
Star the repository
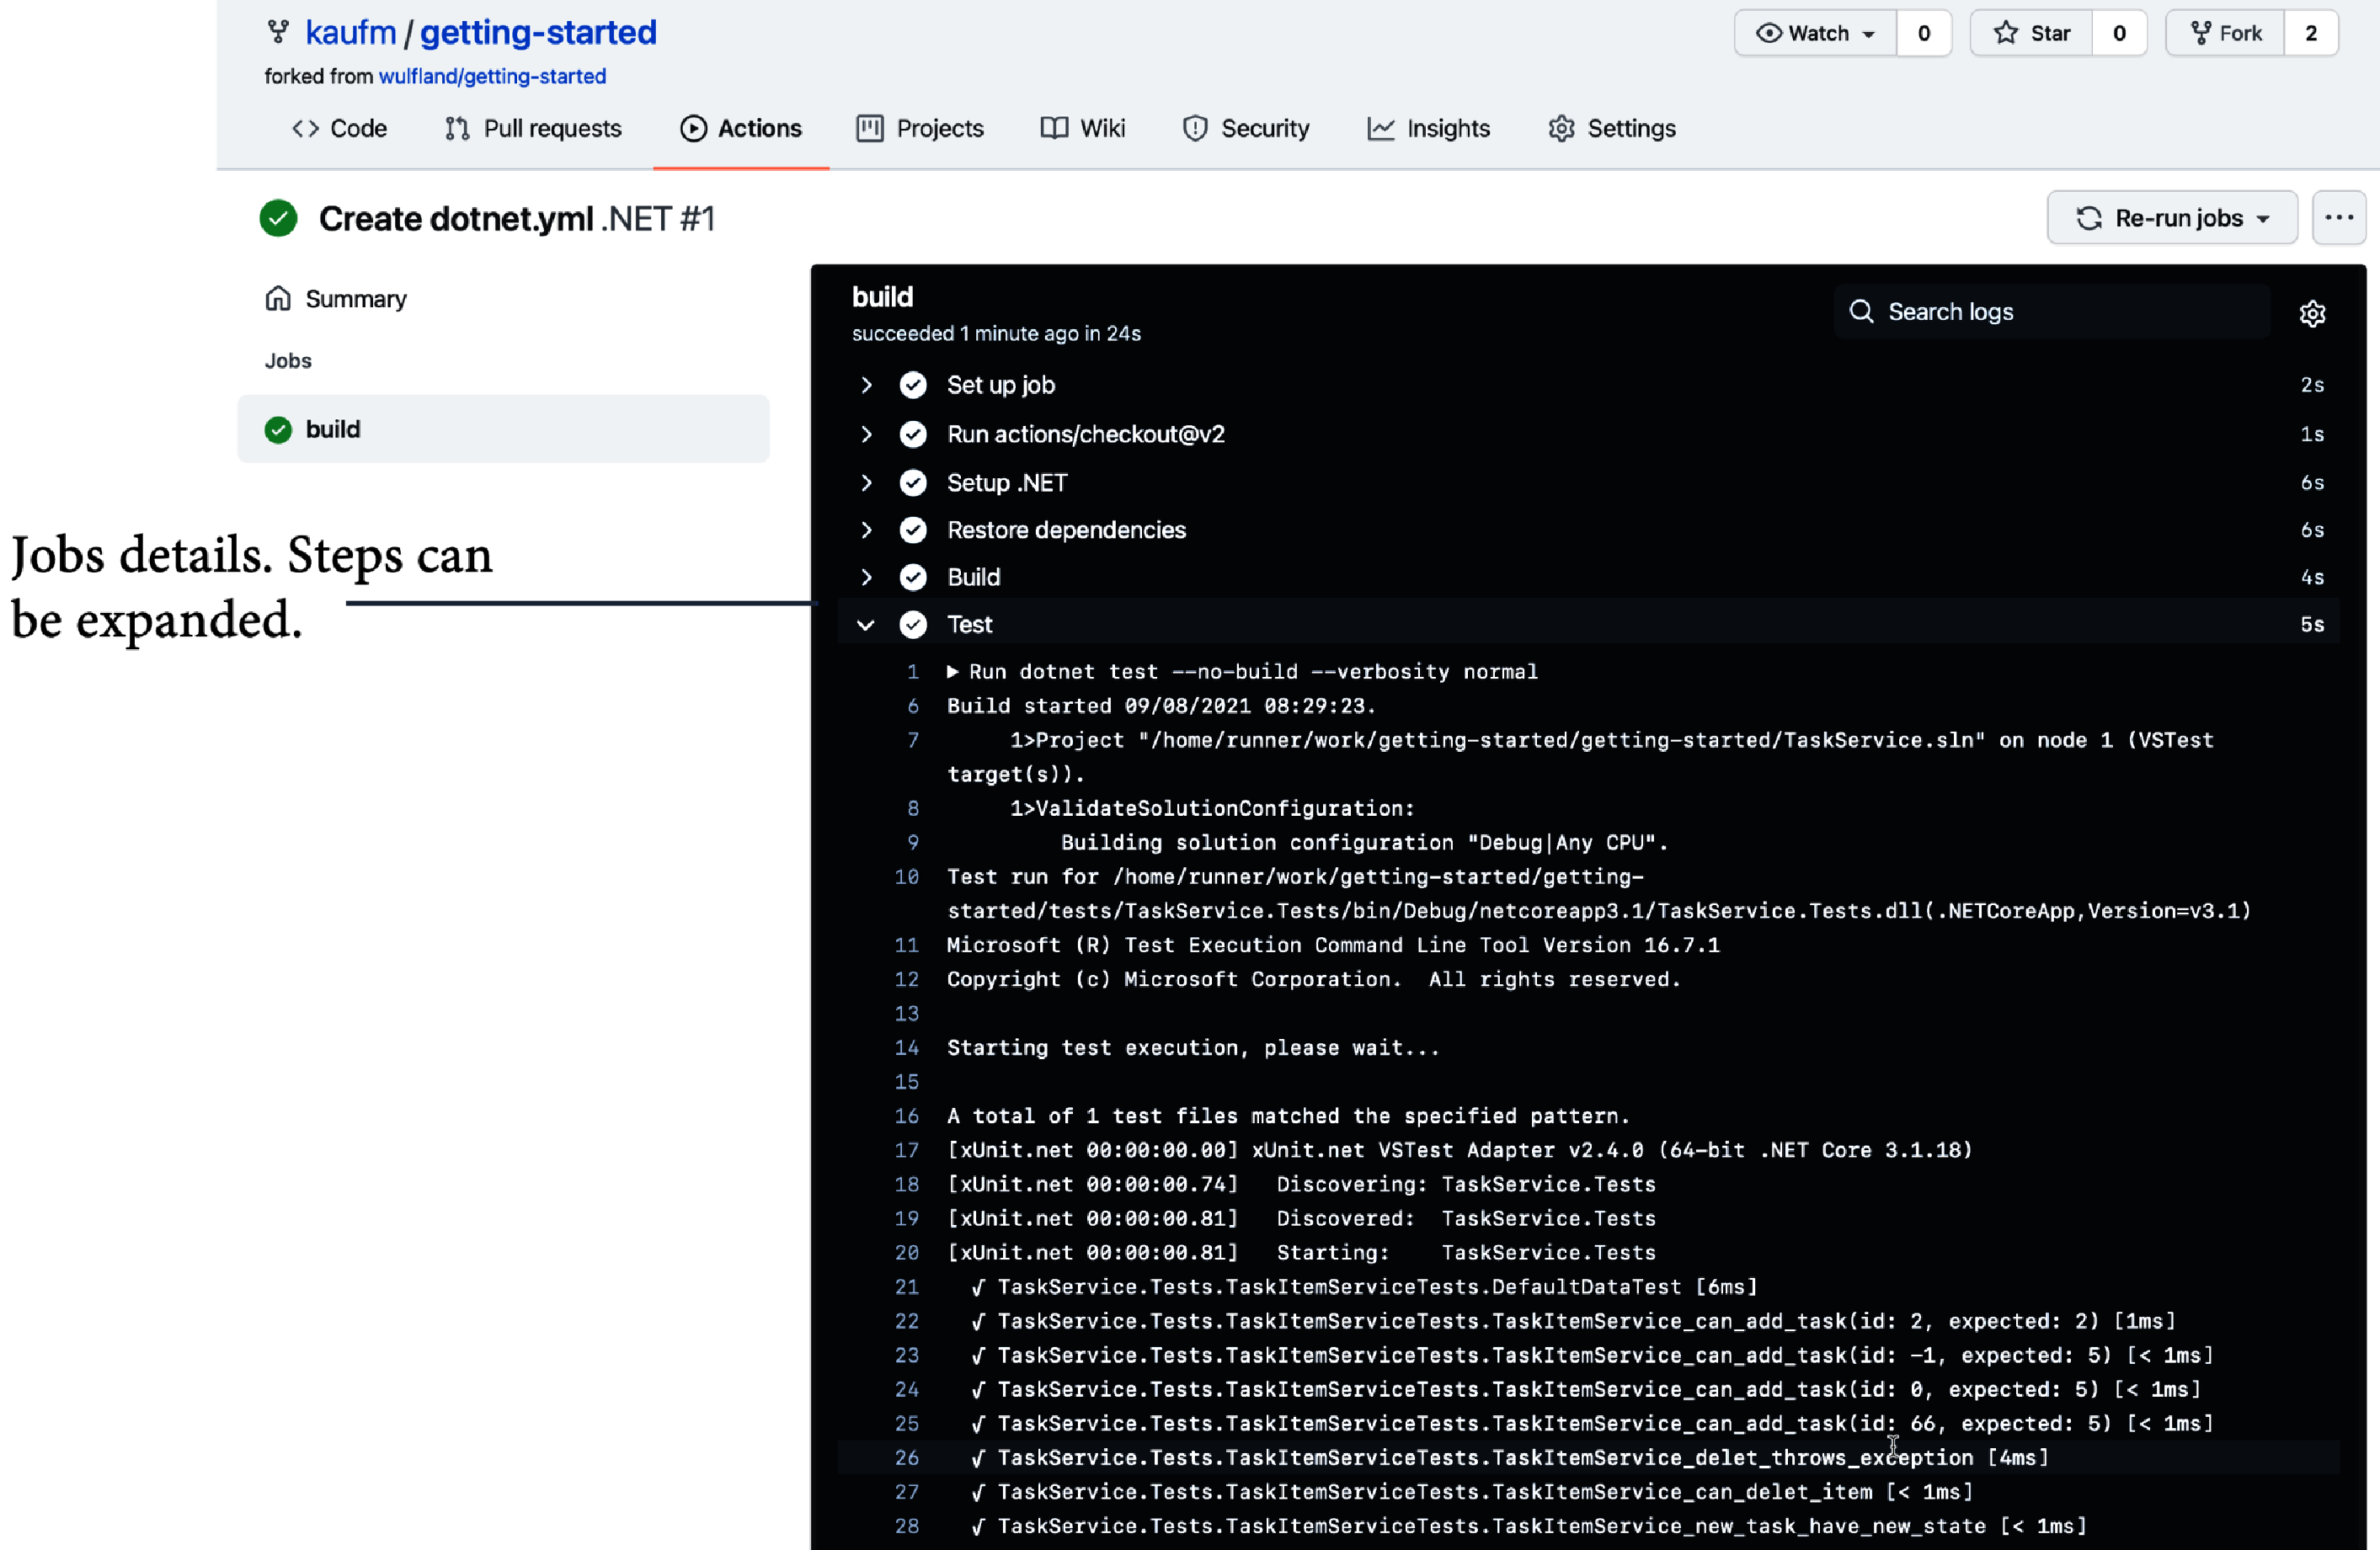coord(2031,33)
